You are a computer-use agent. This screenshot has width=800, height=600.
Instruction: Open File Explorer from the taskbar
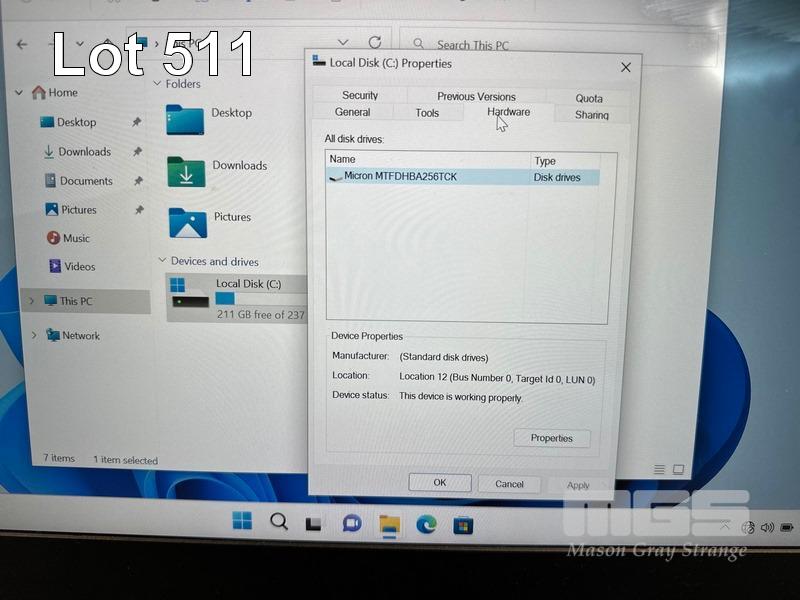point(389,524)
